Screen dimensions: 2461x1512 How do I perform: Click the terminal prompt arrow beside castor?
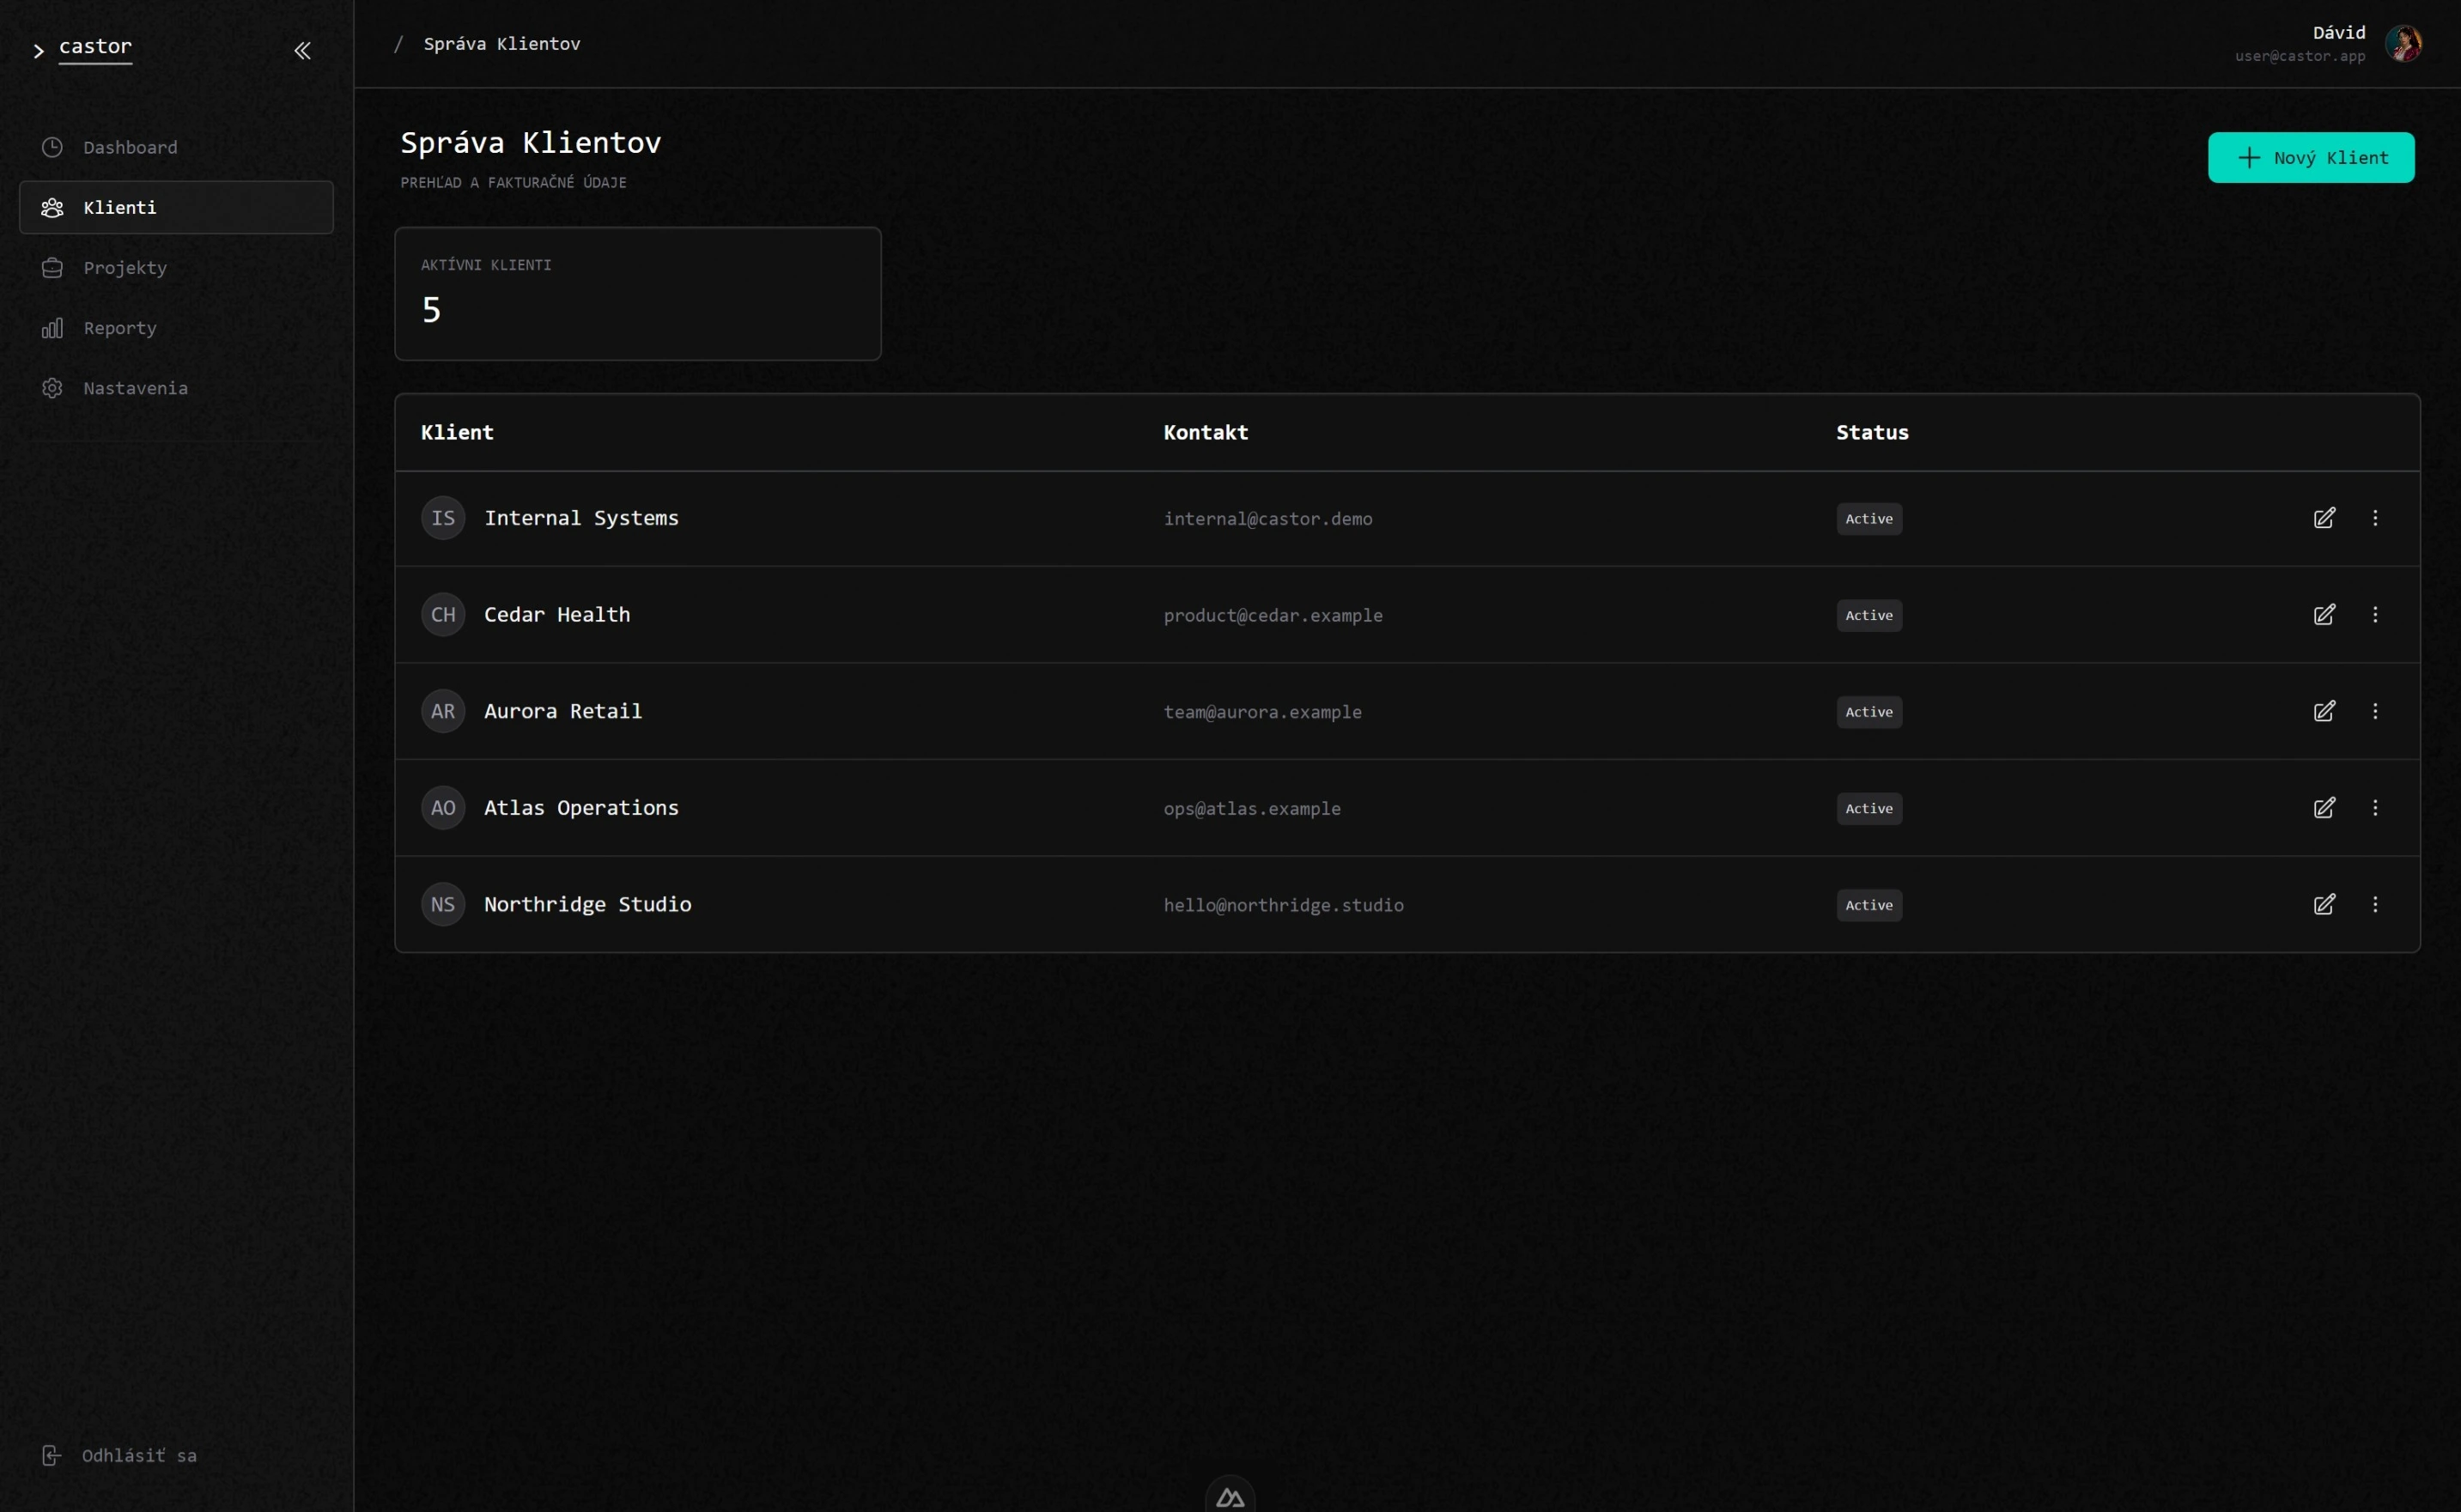[39, 50]
